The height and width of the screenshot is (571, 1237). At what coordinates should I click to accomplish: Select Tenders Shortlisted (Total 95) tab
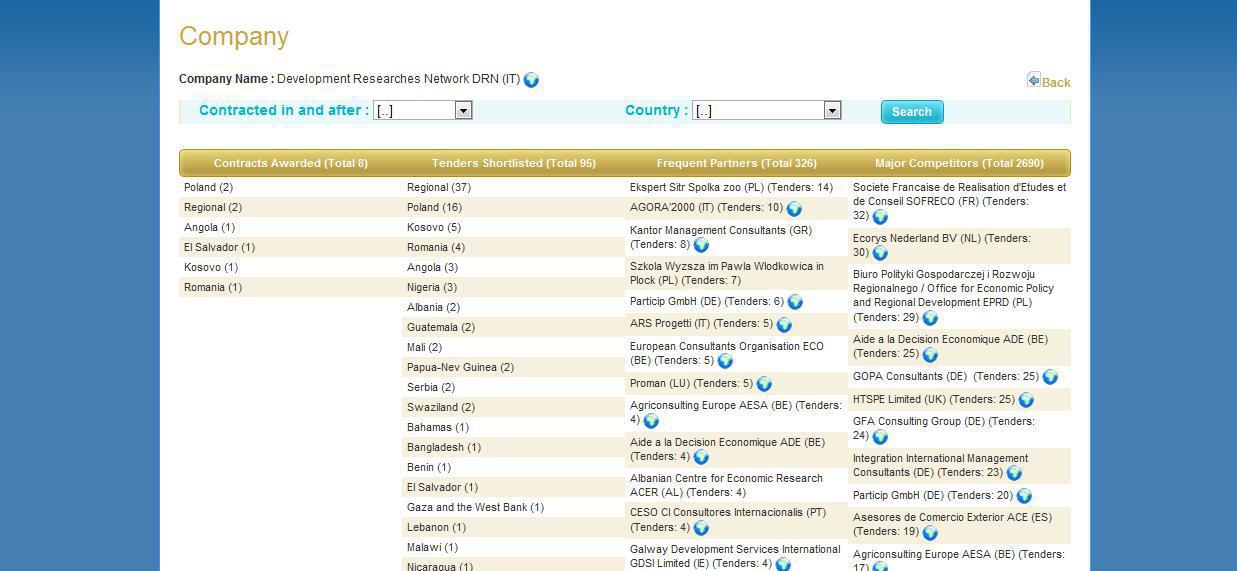click(x=514, y=163)
